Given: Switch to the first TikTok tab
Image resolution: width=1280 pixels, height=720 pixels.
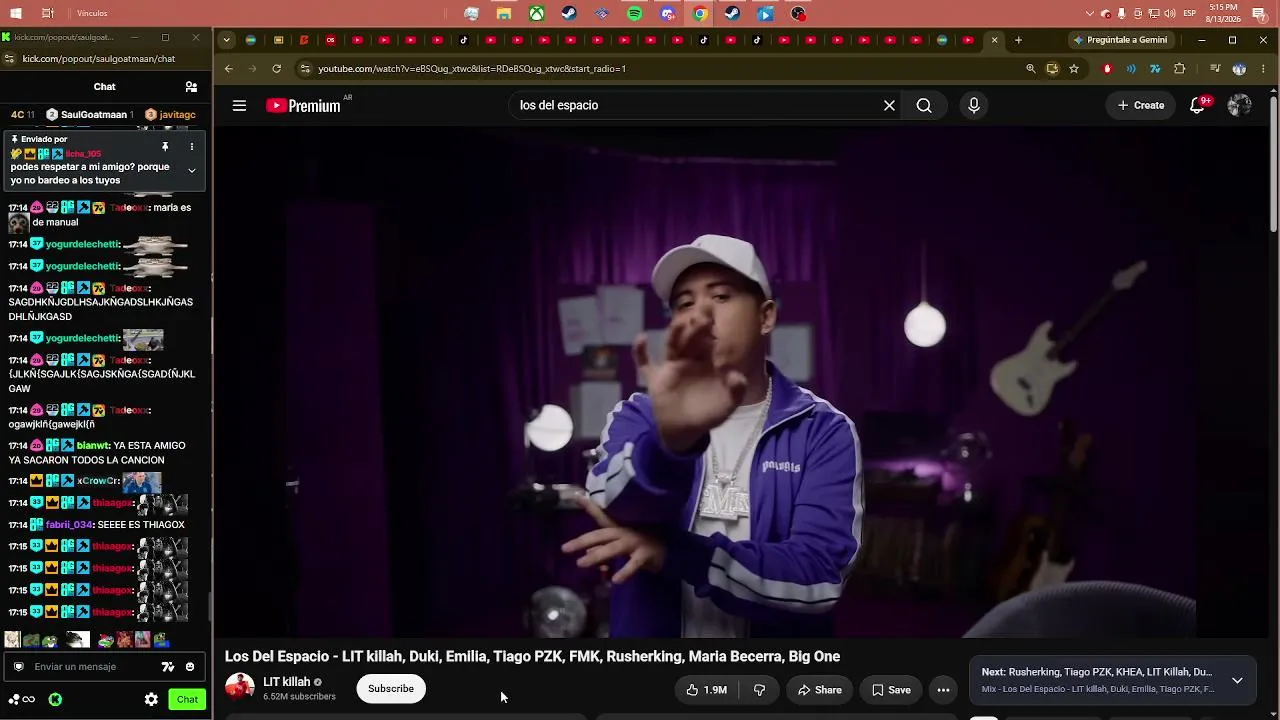Looking at the screenshot, I should pyautogui.click(x=464, y=40).
